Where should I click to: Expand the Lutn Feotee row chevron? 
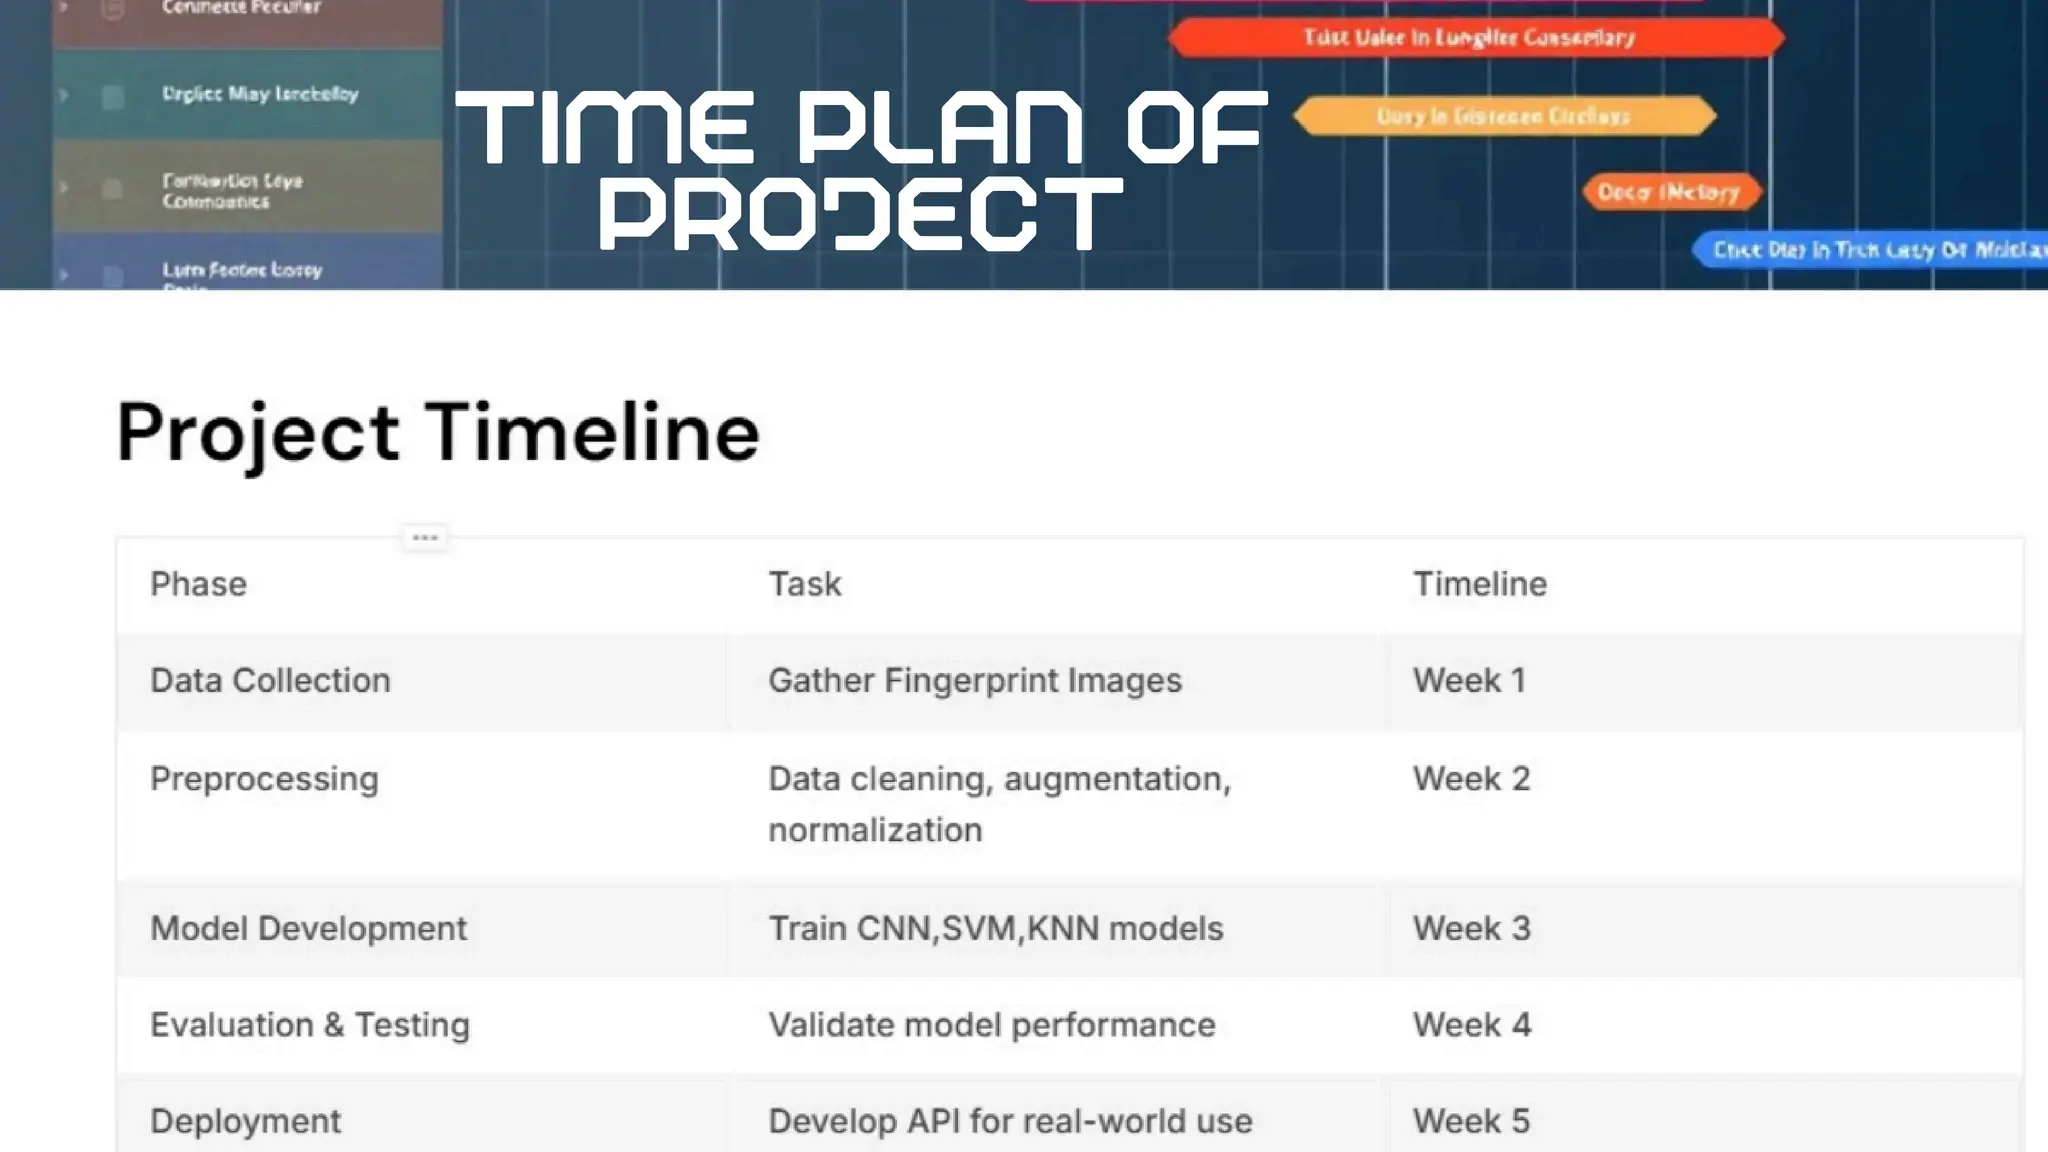pos(64,274)
